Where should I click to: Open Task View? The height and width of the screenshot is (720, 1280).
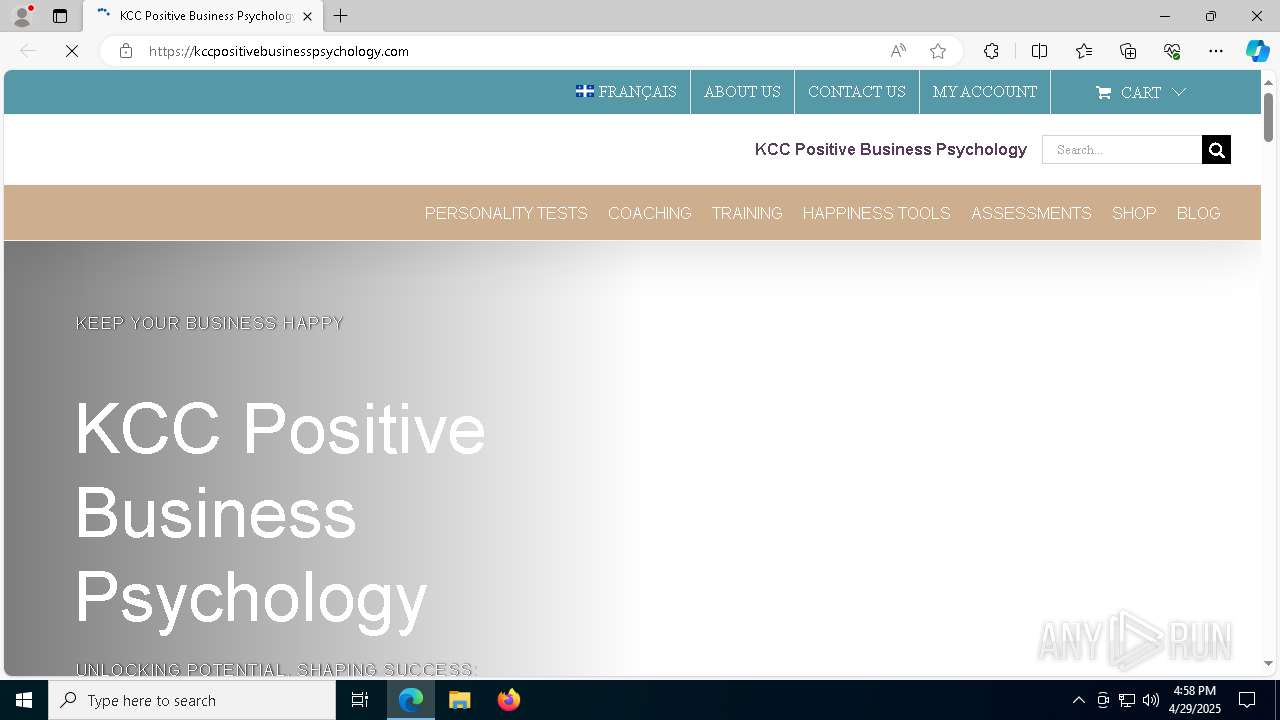(x=360, y=700)
